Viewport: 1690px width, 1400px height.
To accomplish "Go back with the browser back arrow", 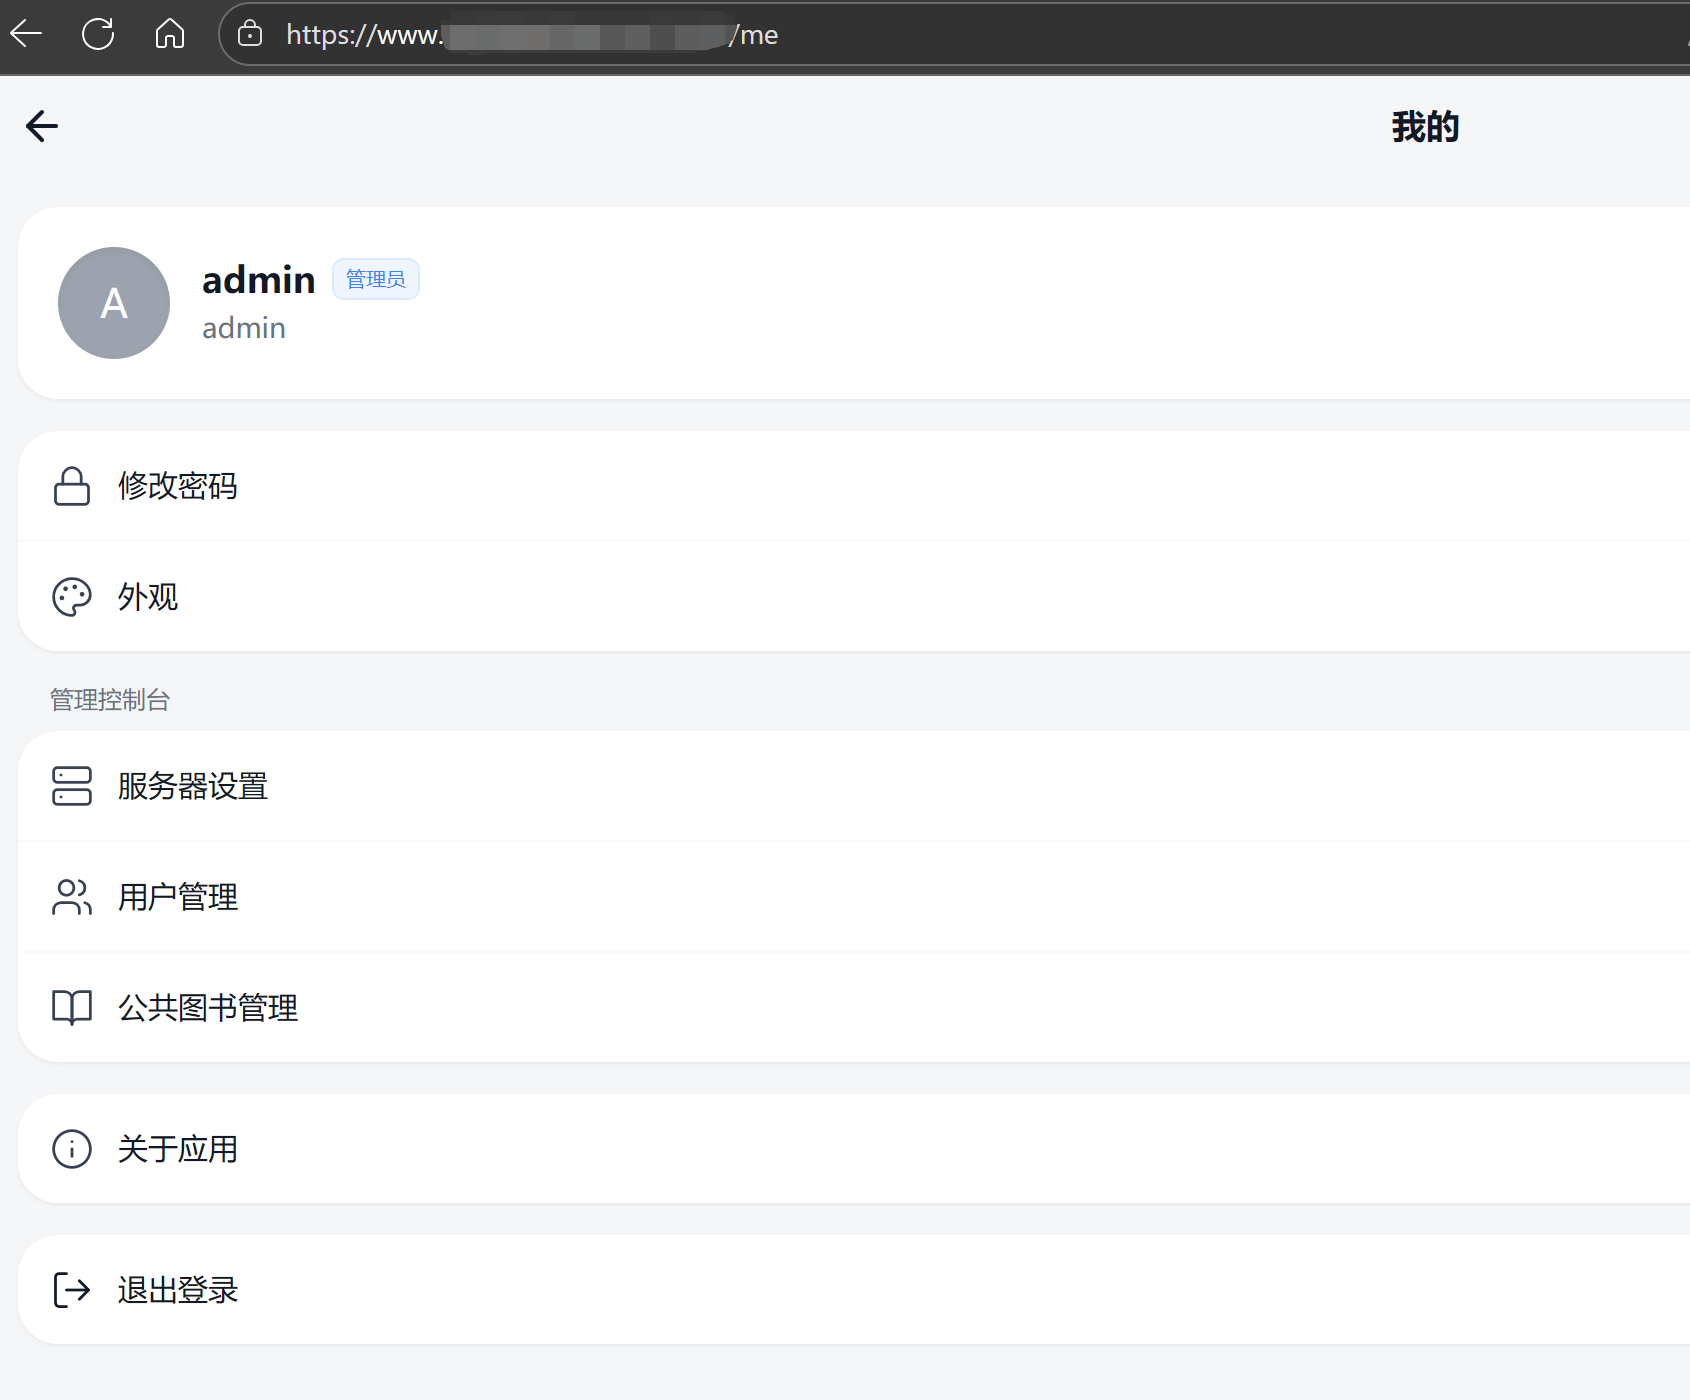I will 26,34.
